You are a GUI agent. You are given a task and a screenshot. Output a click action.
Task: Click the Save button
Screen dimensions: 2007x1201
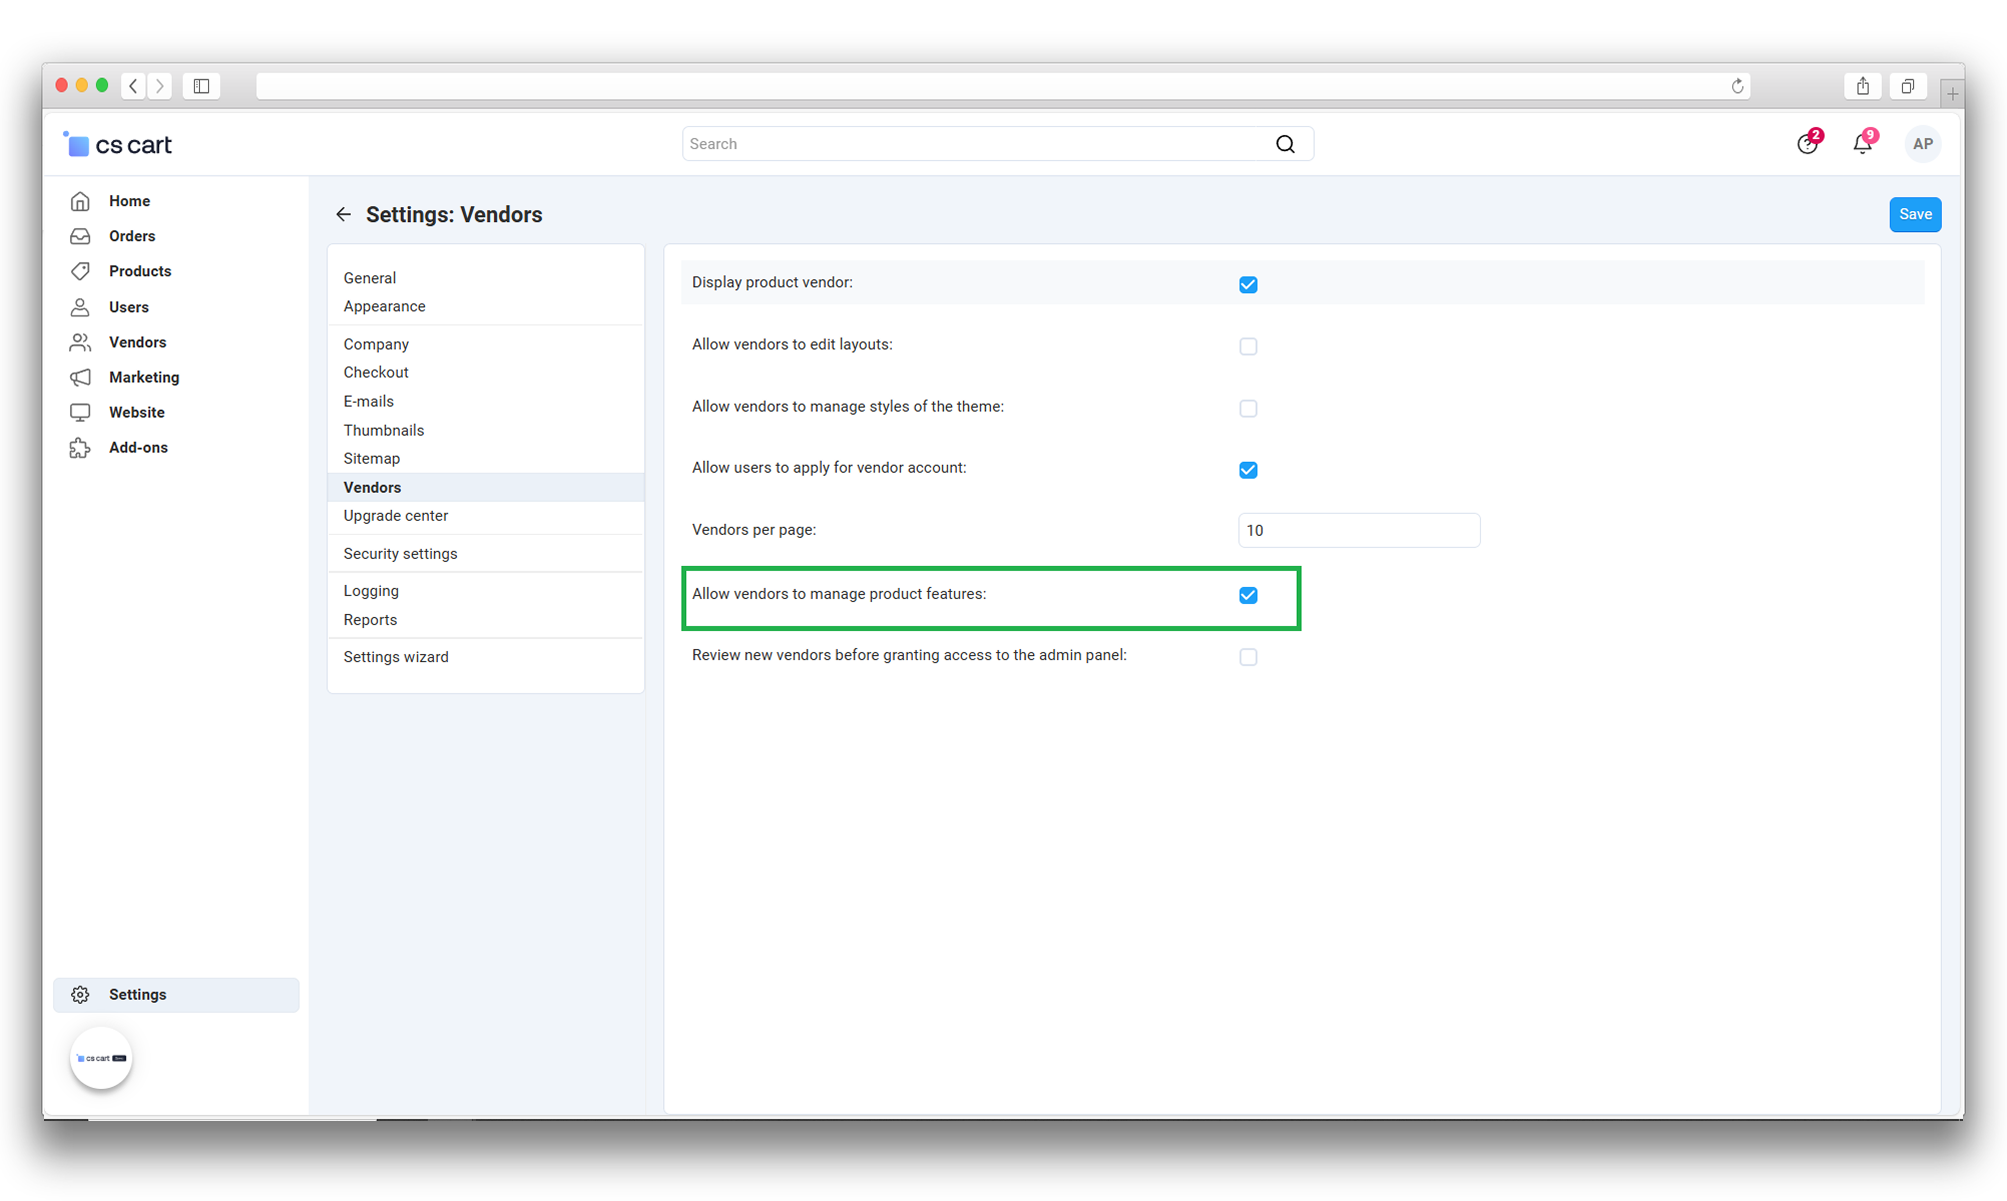pyautogui.click(x=1914, y=214)
